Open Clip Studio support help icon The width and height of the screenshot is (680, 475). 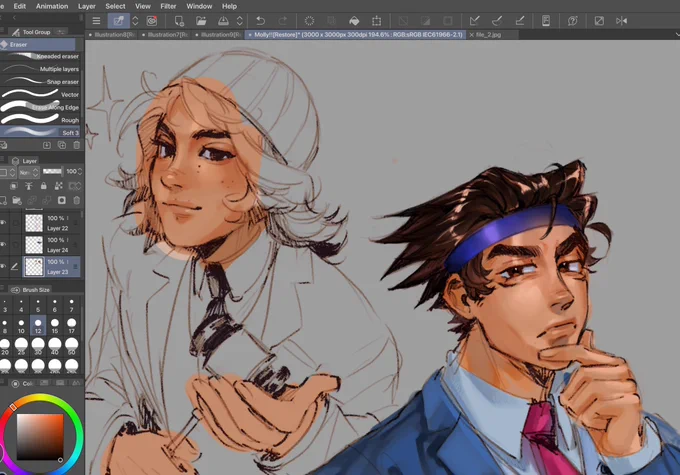tap(572, 21)
